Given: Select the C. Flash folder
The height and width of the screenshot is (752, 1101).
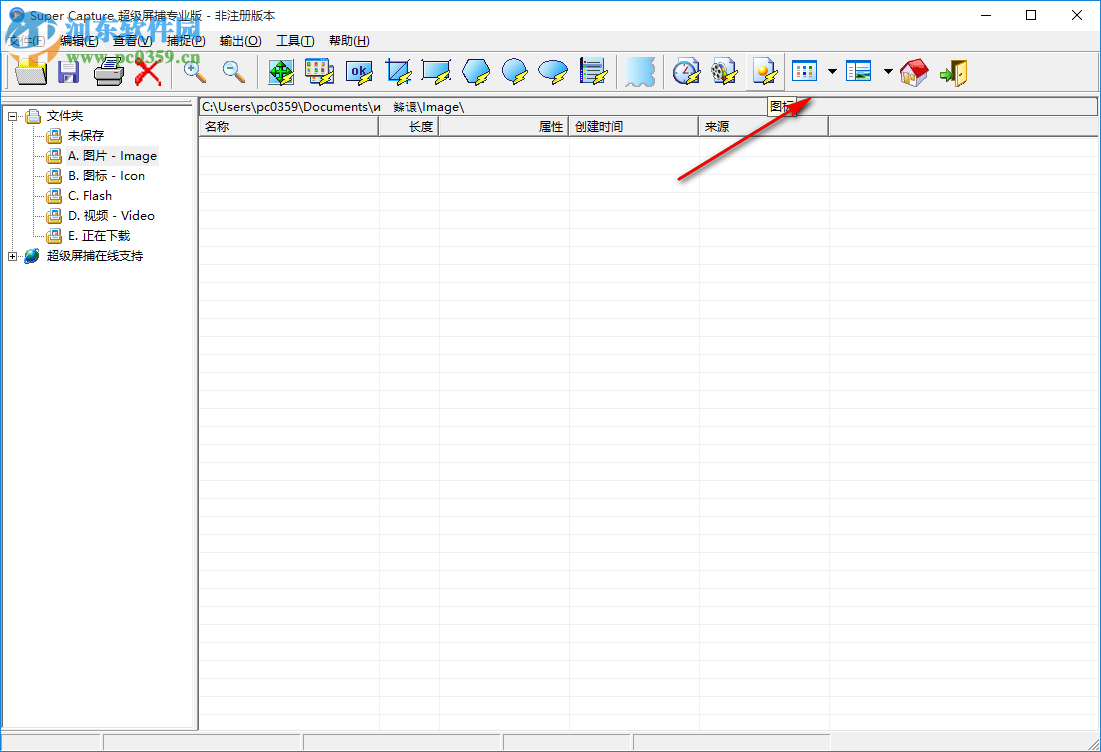Looking at the screenshot, I should (90, 195).
